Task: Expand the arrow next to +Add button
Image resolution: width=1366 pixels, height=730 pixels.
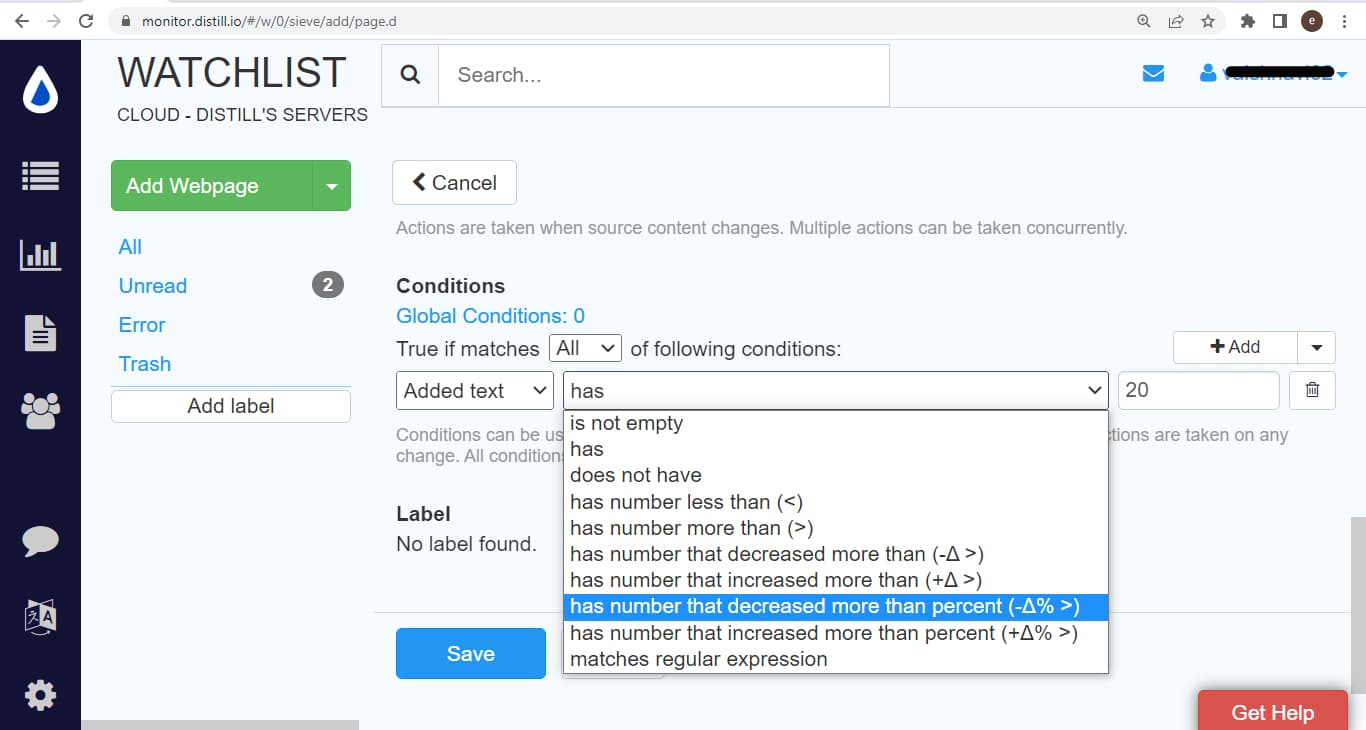Action: coord(1316,347)
